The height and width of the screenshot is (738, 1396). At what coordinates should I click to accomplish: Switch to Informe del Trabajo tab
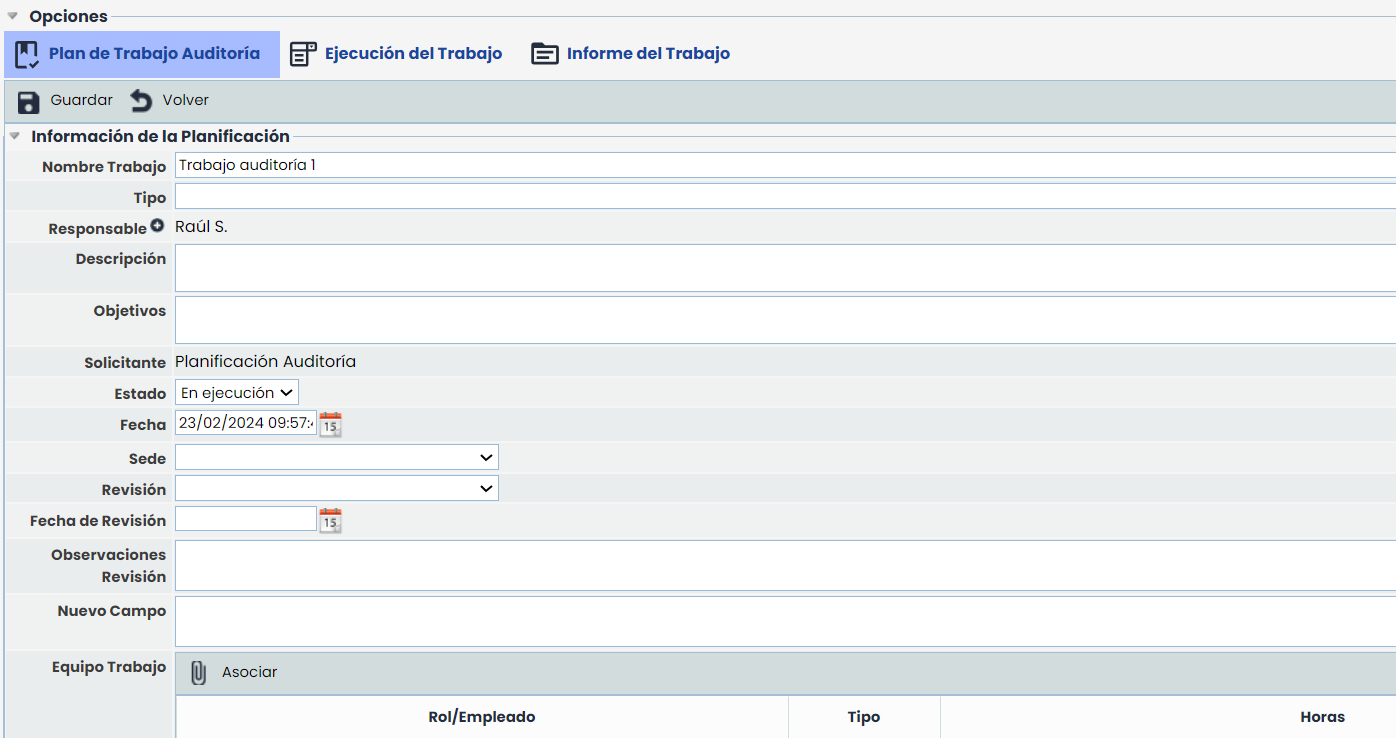648,54
